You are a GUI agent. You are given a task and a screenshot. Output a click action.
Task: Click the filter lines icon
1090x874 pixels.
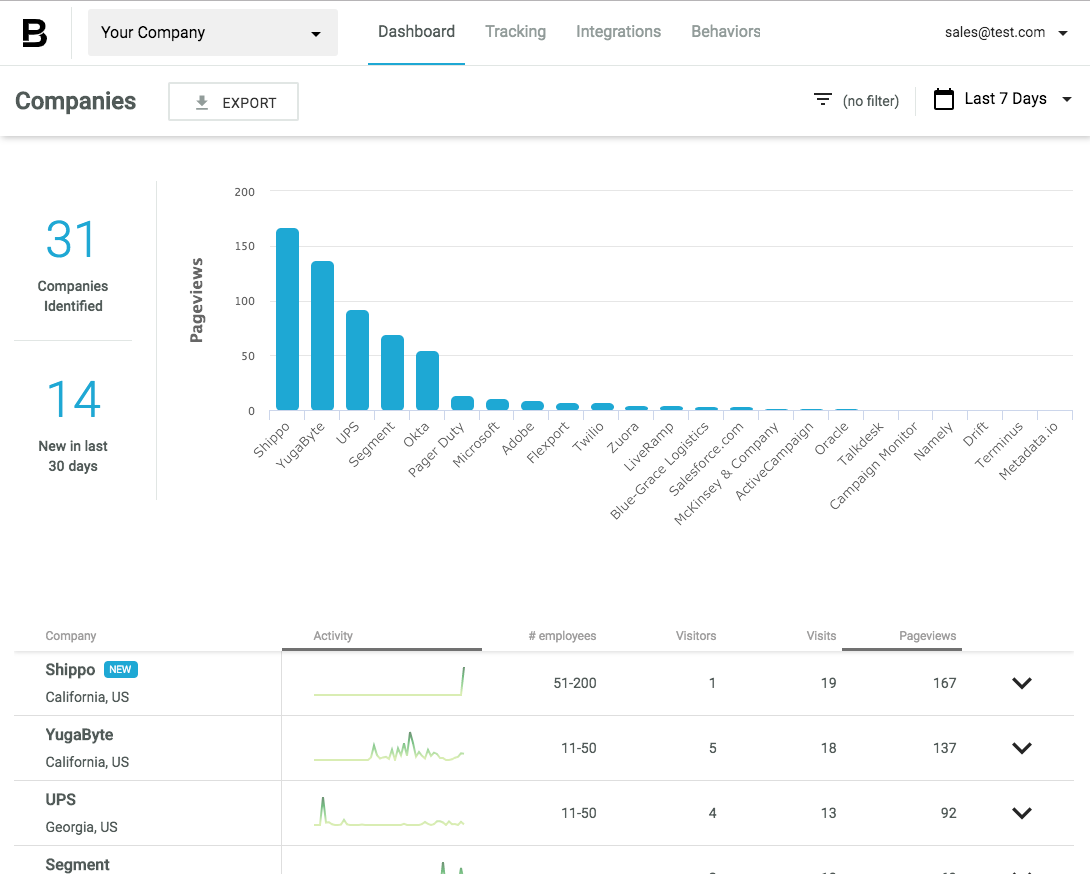pos(822,100)
